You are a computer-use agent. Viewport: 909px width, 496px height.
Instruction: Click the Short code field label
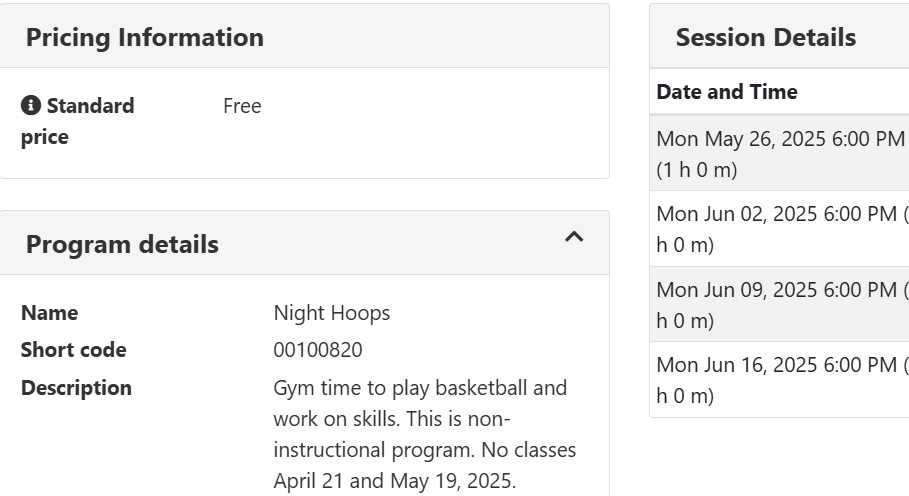(74, 350)
